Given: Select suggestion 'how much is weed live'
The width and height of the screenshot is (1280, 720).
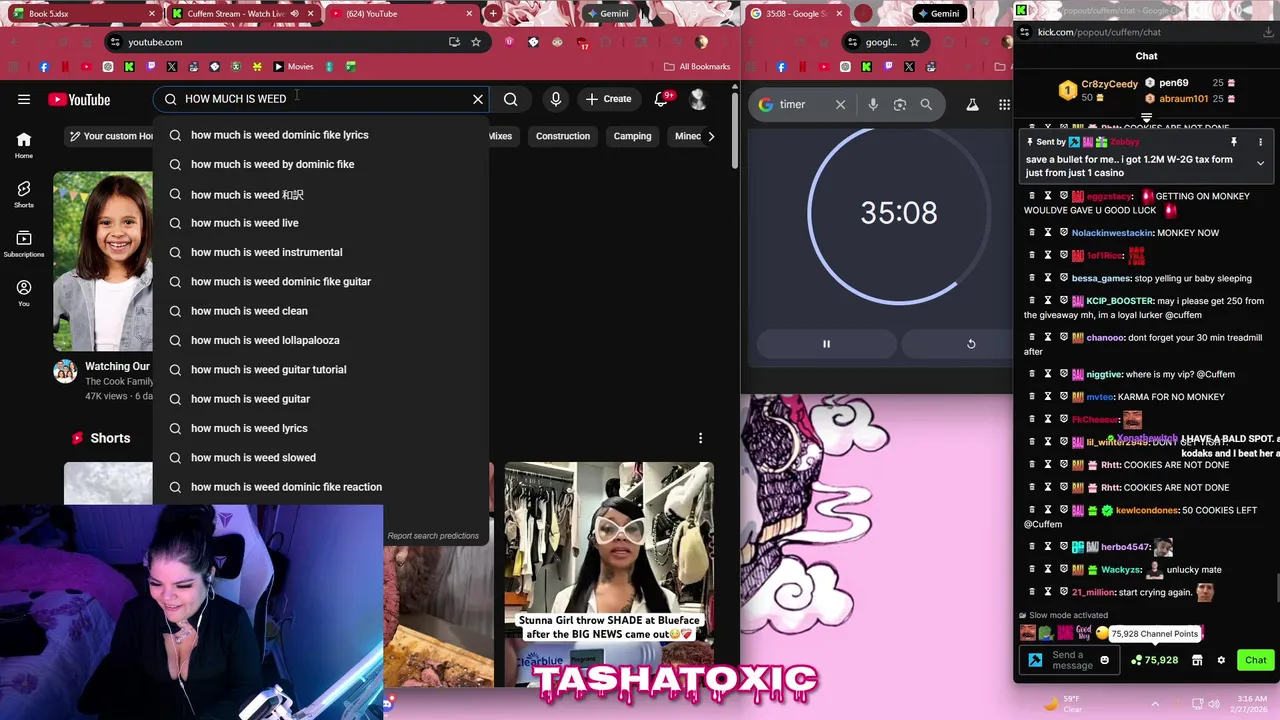Looking at the screenshot, I should click(x=321, y=223).
